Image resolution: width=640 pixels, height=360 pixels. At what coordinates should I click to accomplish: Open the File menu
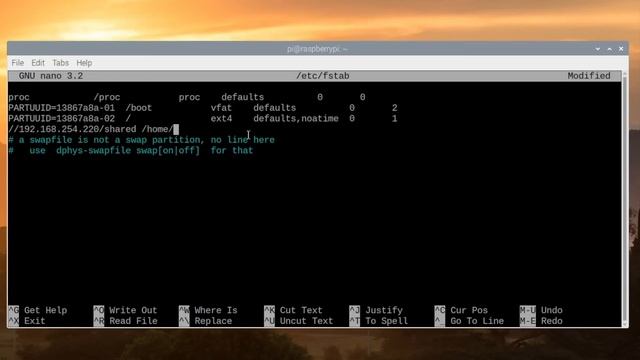pyautogui.click(x=18, y=63)
